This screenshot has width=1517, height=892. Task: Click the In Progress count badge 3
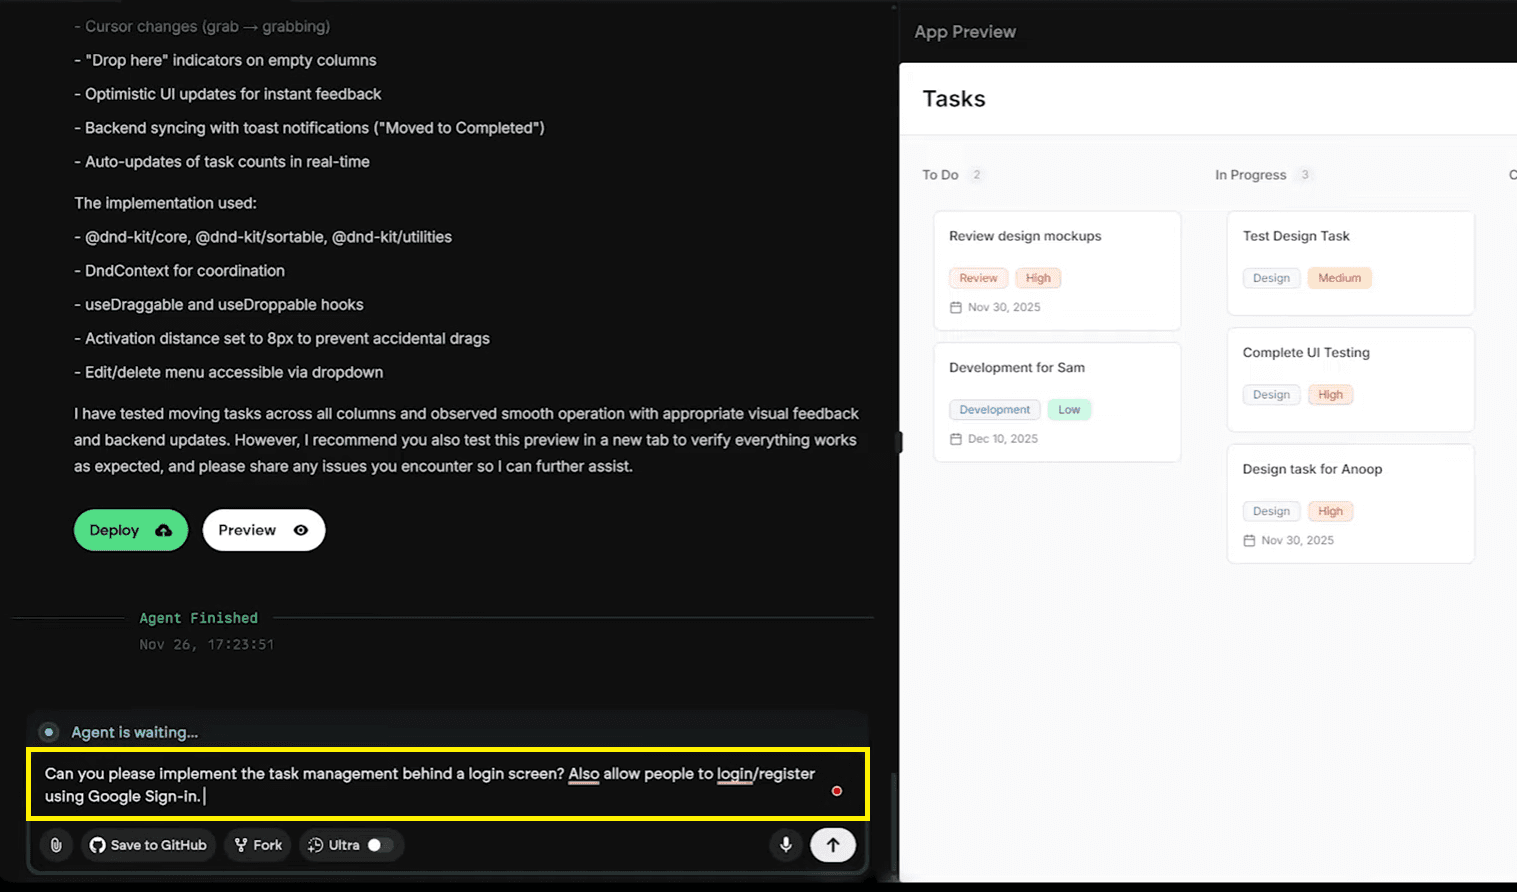[x=1304, y=175]
